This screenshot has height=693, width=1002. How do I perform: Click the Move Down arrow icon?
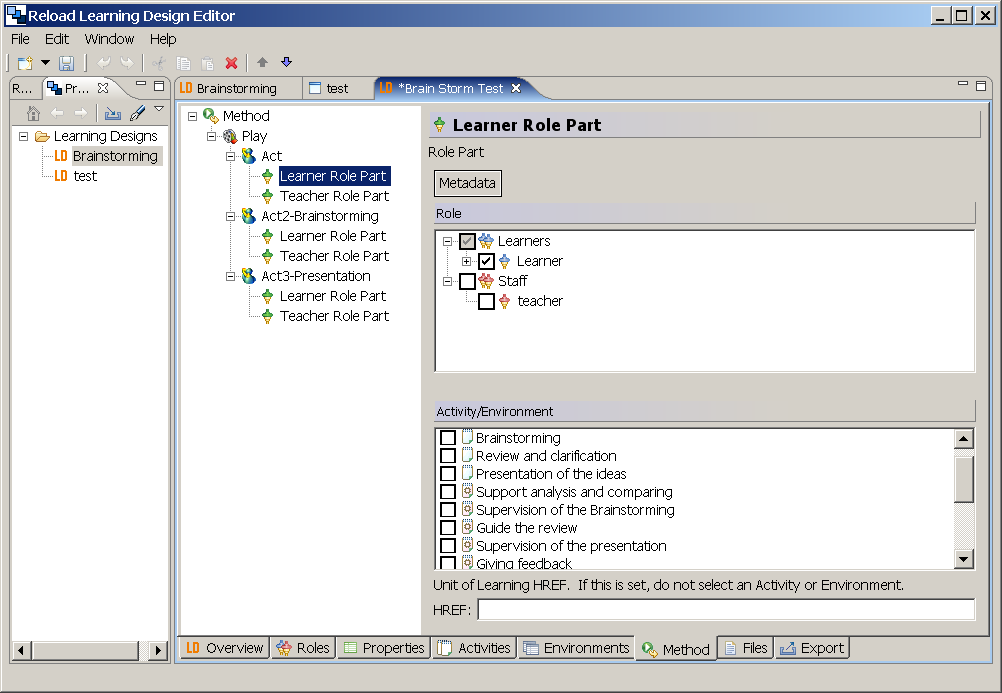(286, 63)
